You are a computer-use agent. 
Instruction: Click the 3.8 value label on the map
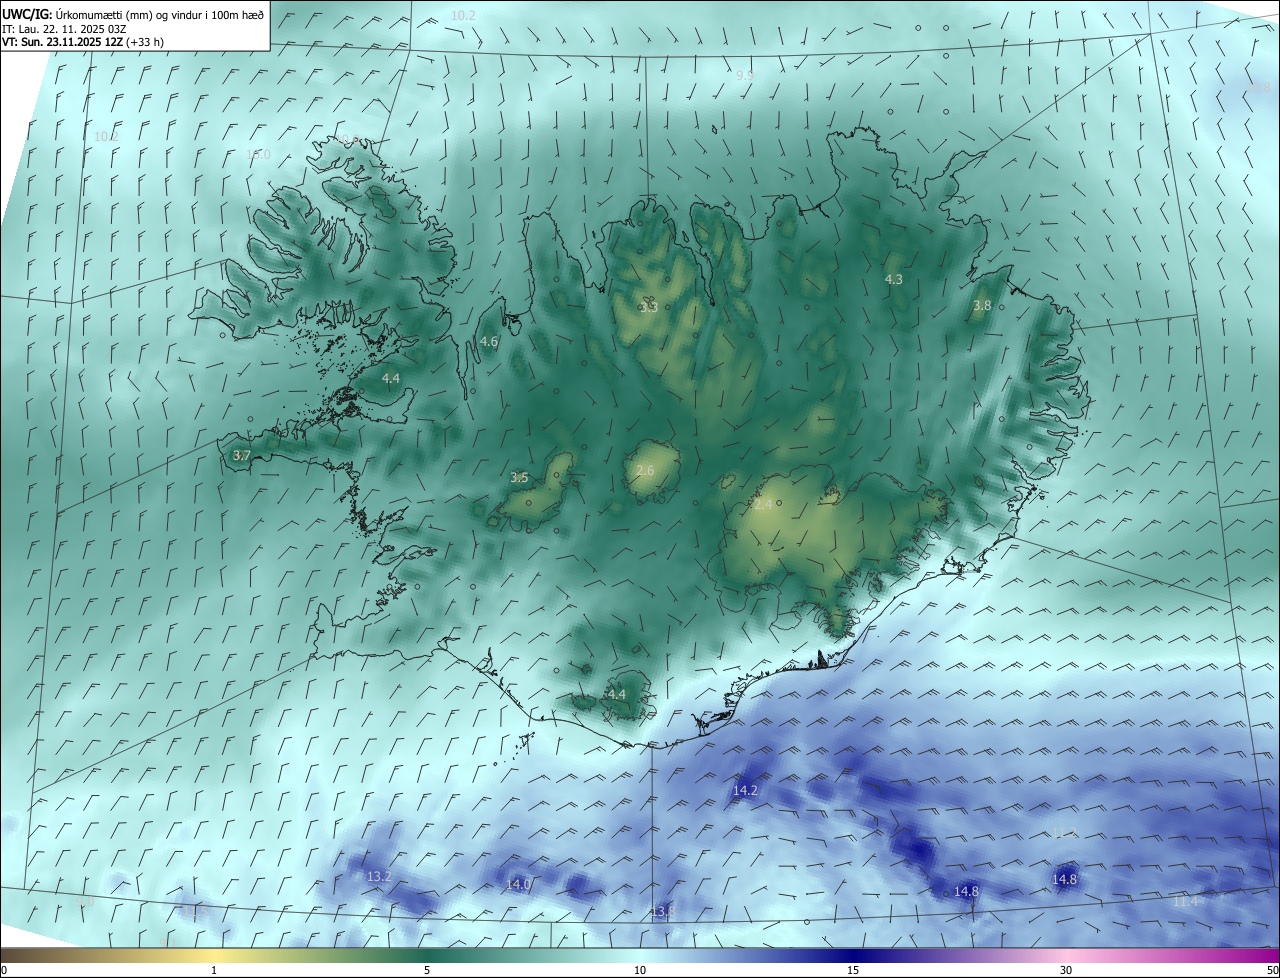tap(982, 306)
